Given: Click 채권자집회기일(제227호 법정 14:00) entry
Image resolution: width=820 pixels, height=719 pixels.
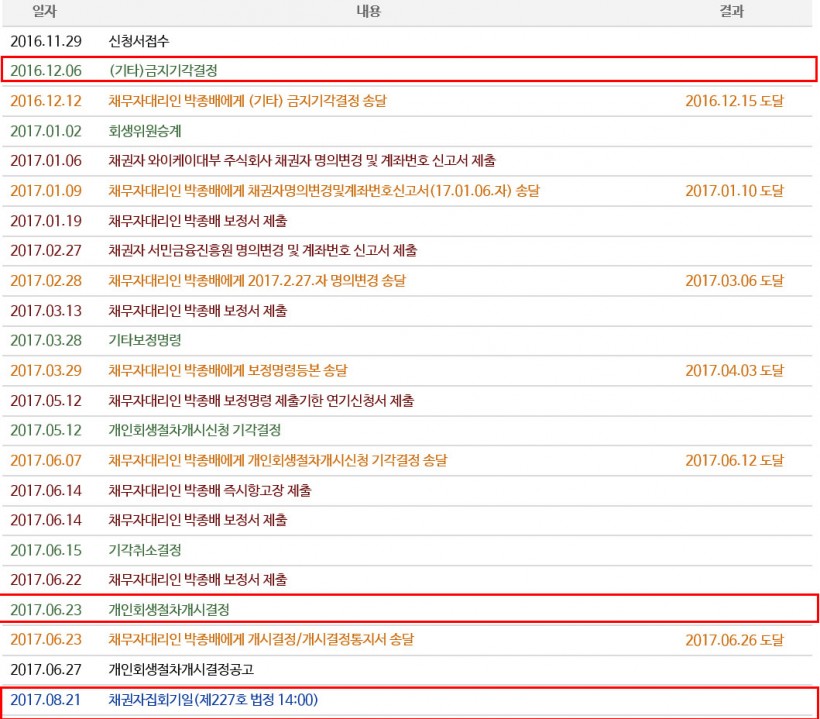Looking at the screenshot, I should tap(213, 700).
